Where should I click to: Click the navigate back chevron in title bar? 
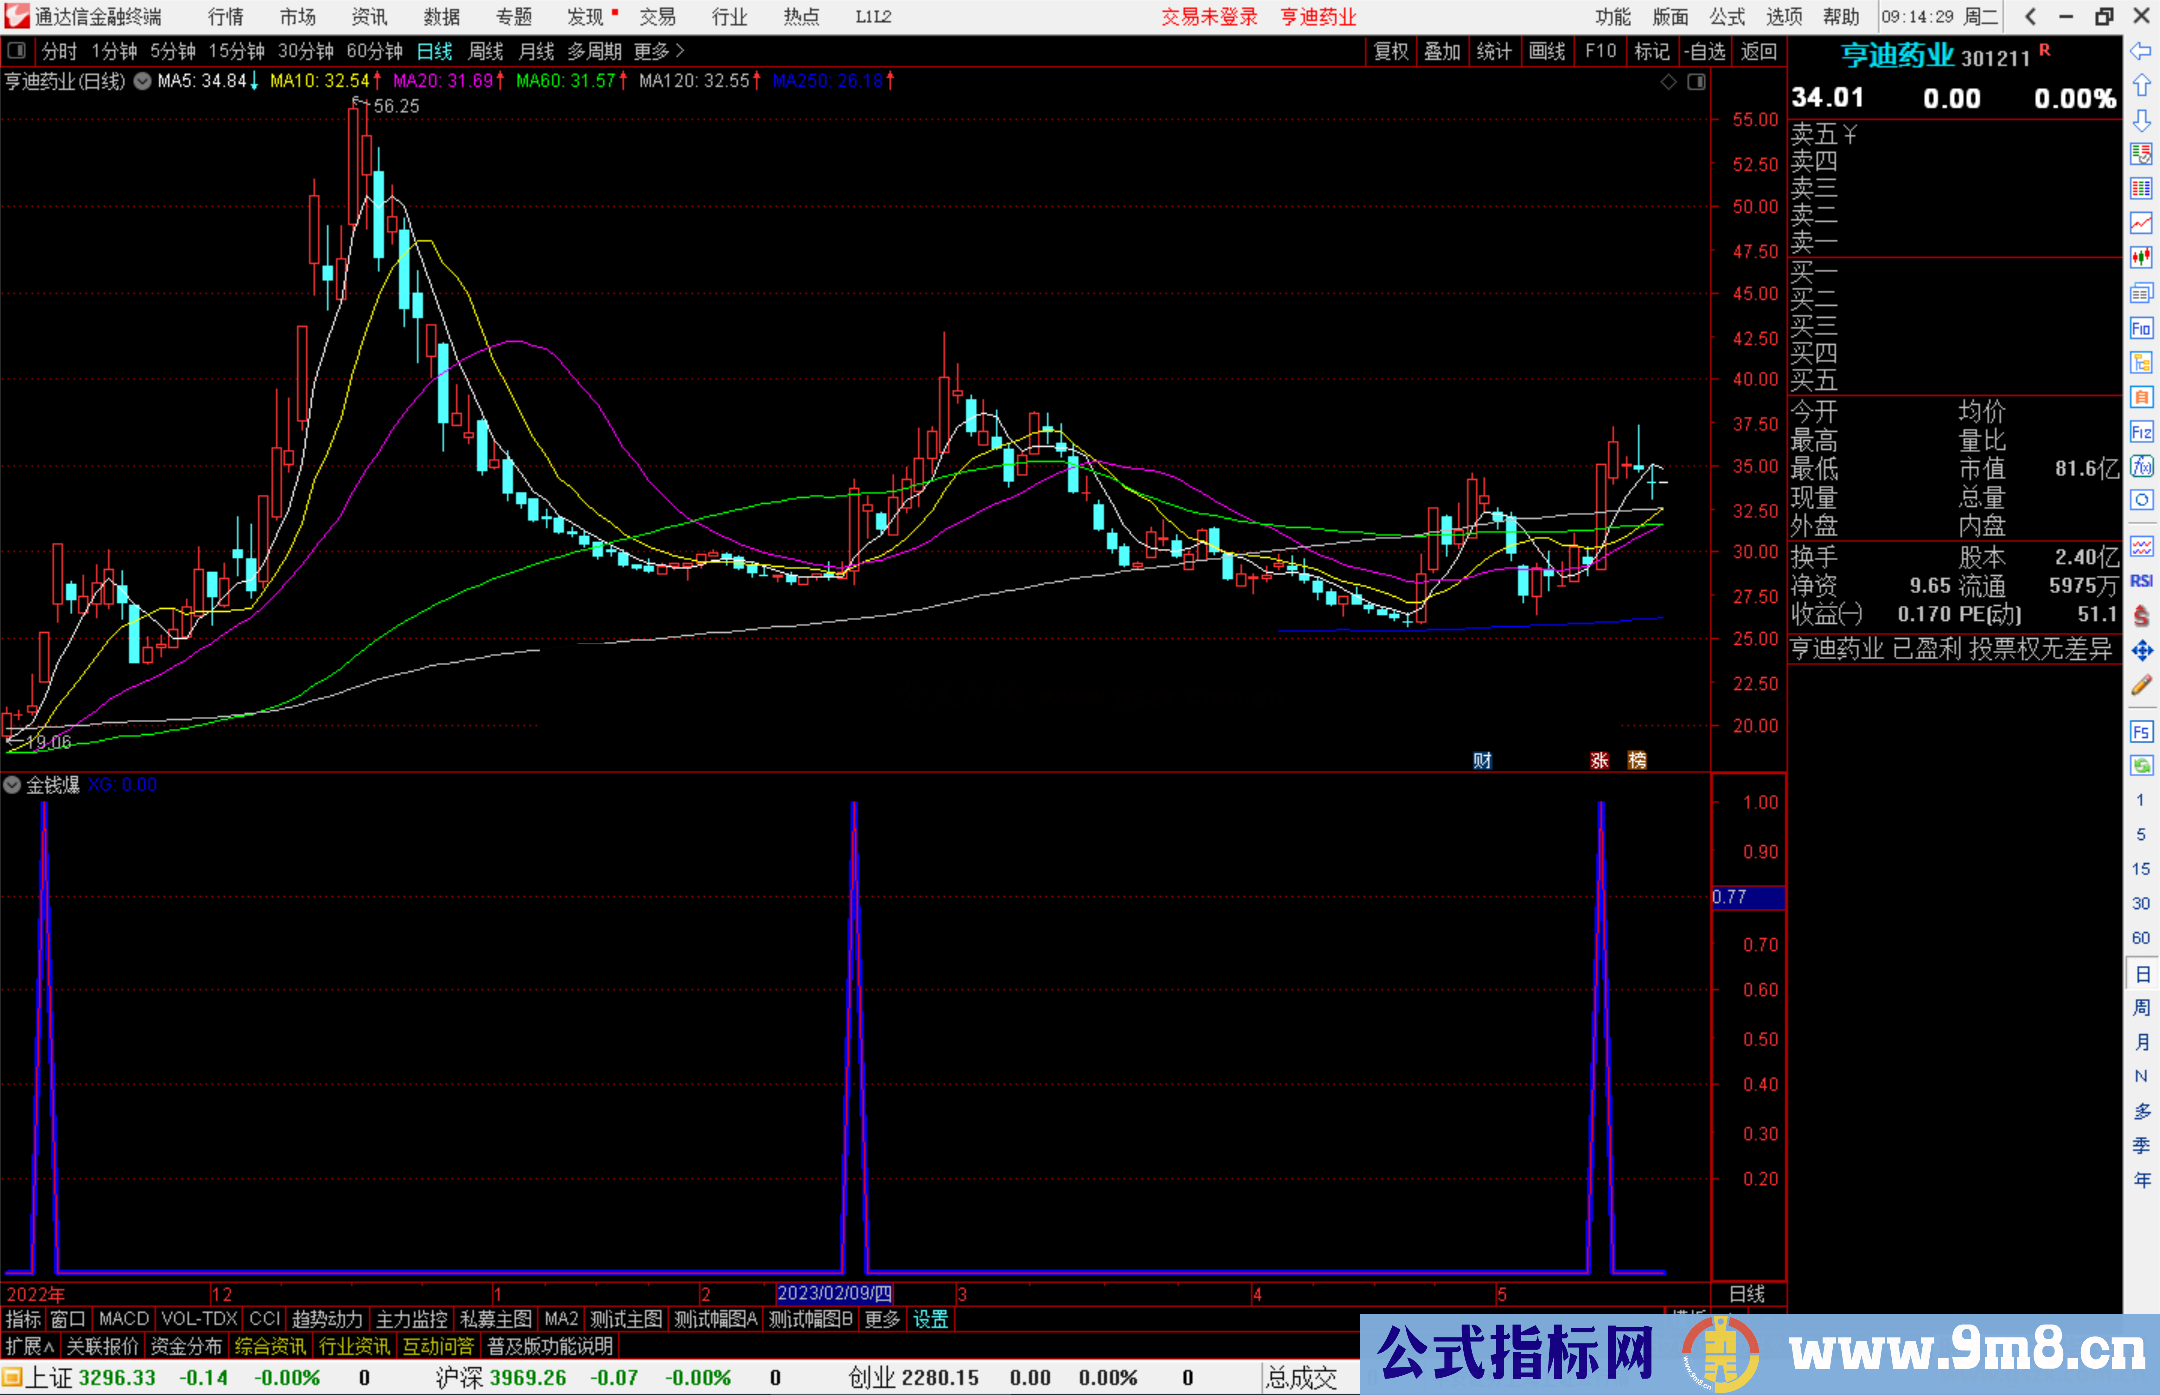[x=2030, y=17]
